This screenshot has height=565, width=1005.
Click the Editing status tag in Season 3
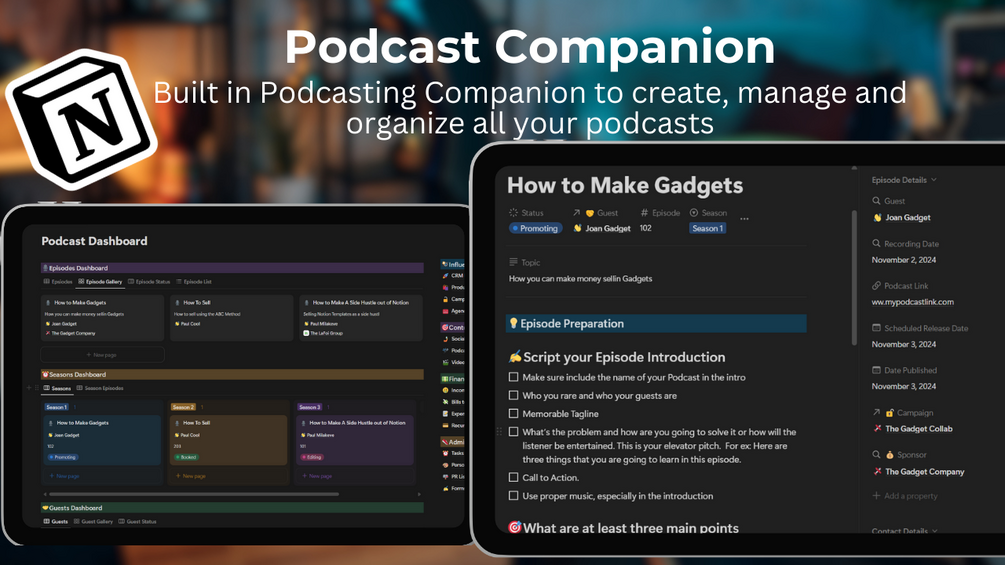pyautogui.click(x=312, y=457)
